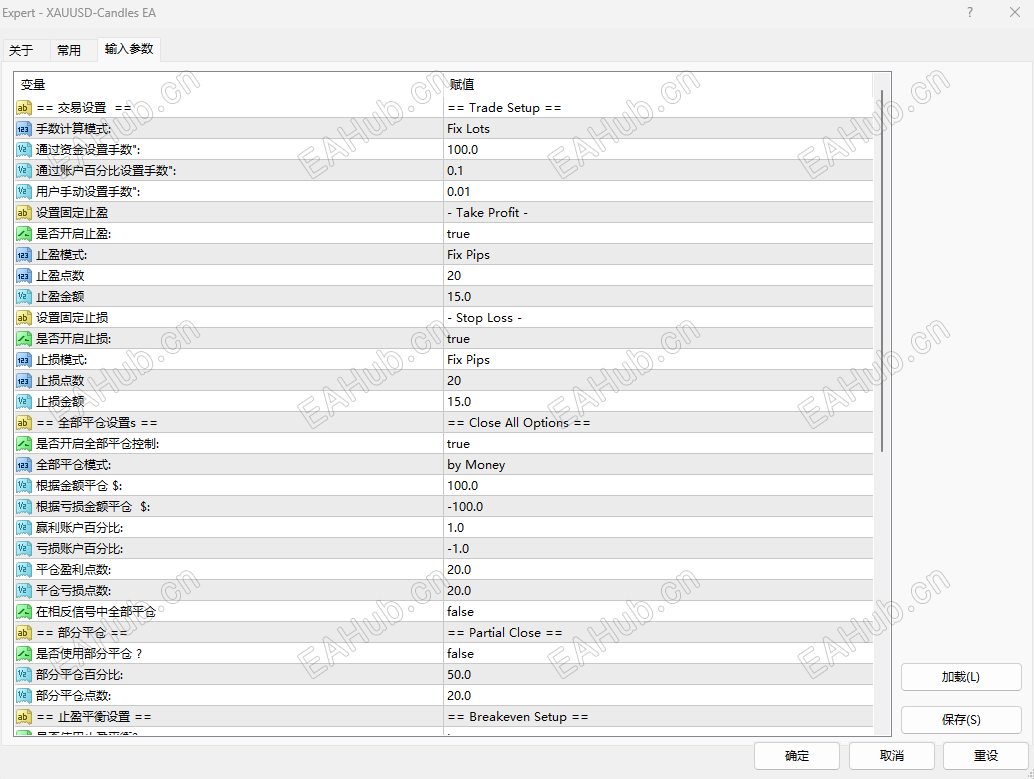Click the vertical scrollbar of the parameter list
The height and width of the screenshot is (779, 1034).
pos(882,270)
